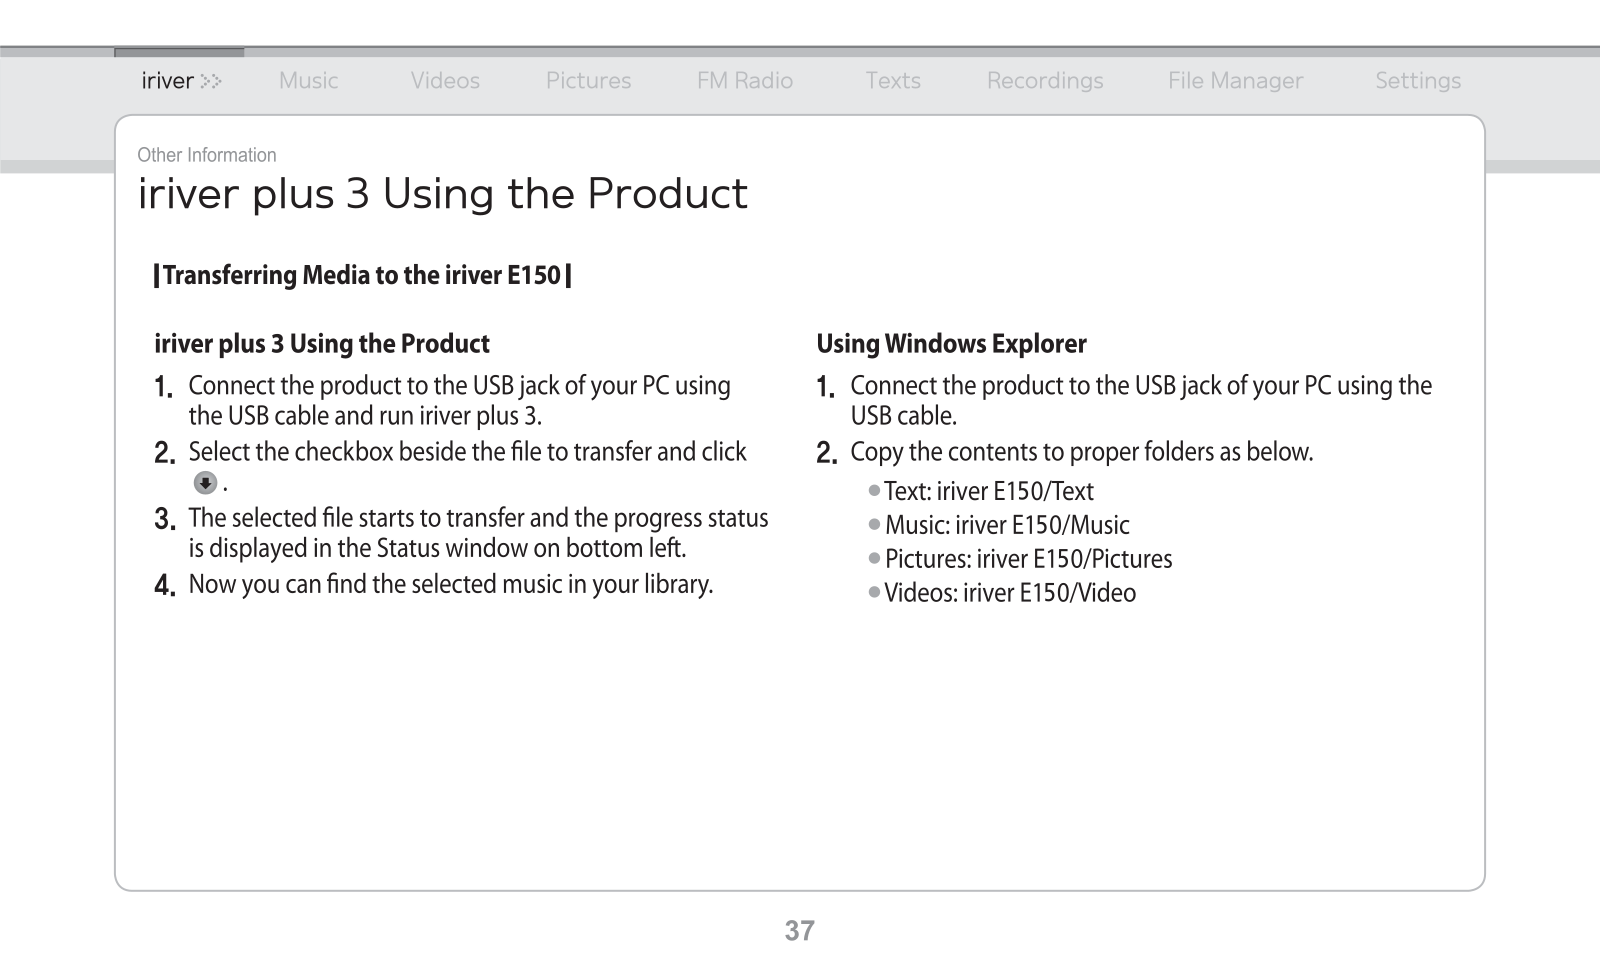Open the Settings tab
1600x972 pixels.
(1418, 81)
